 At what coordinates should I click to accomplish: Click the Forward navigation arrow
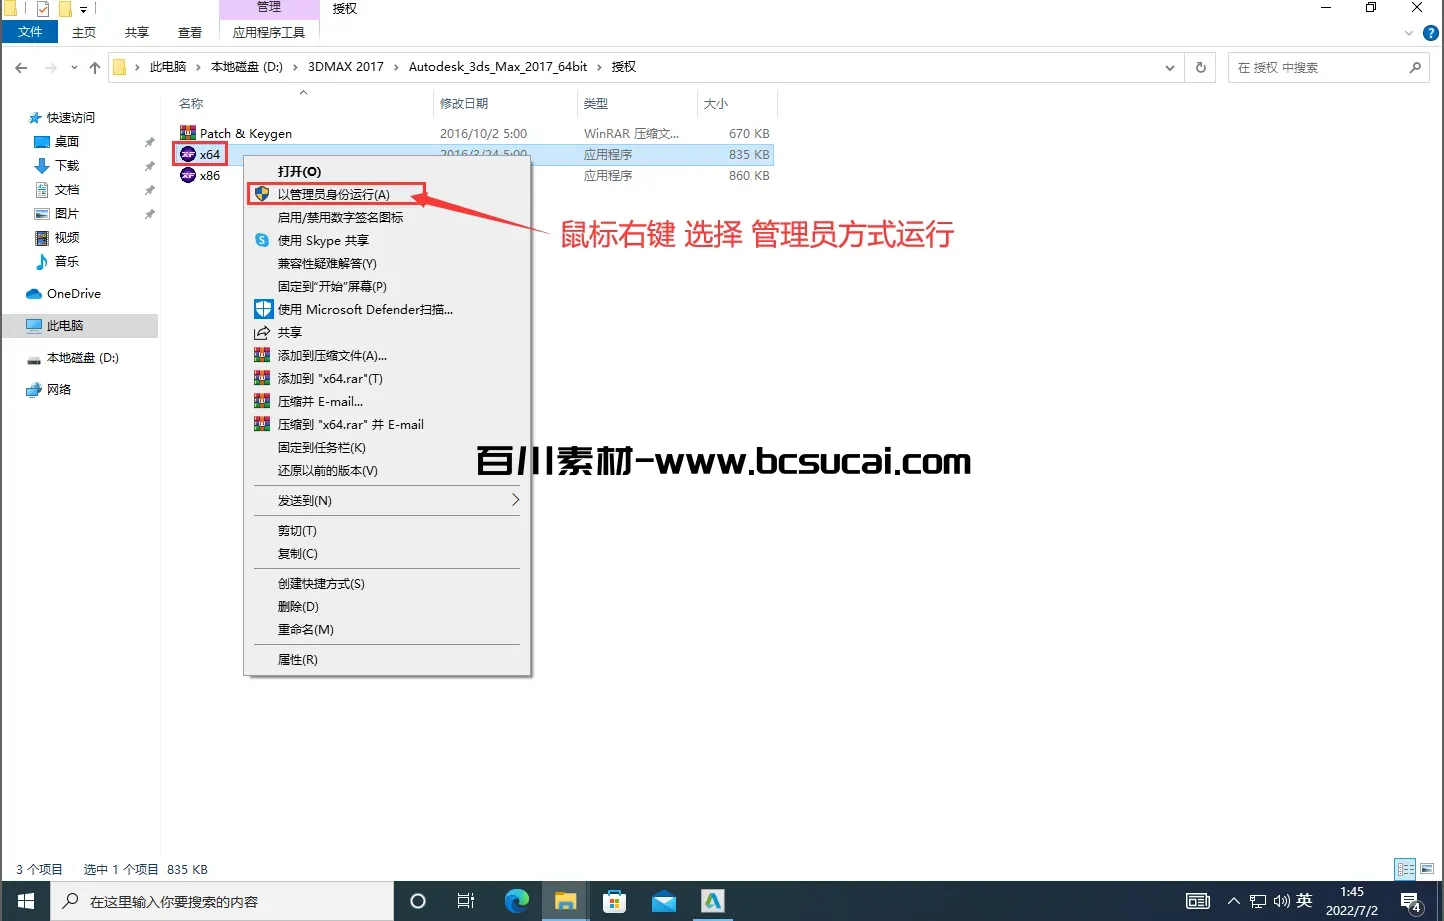point(51,67)
